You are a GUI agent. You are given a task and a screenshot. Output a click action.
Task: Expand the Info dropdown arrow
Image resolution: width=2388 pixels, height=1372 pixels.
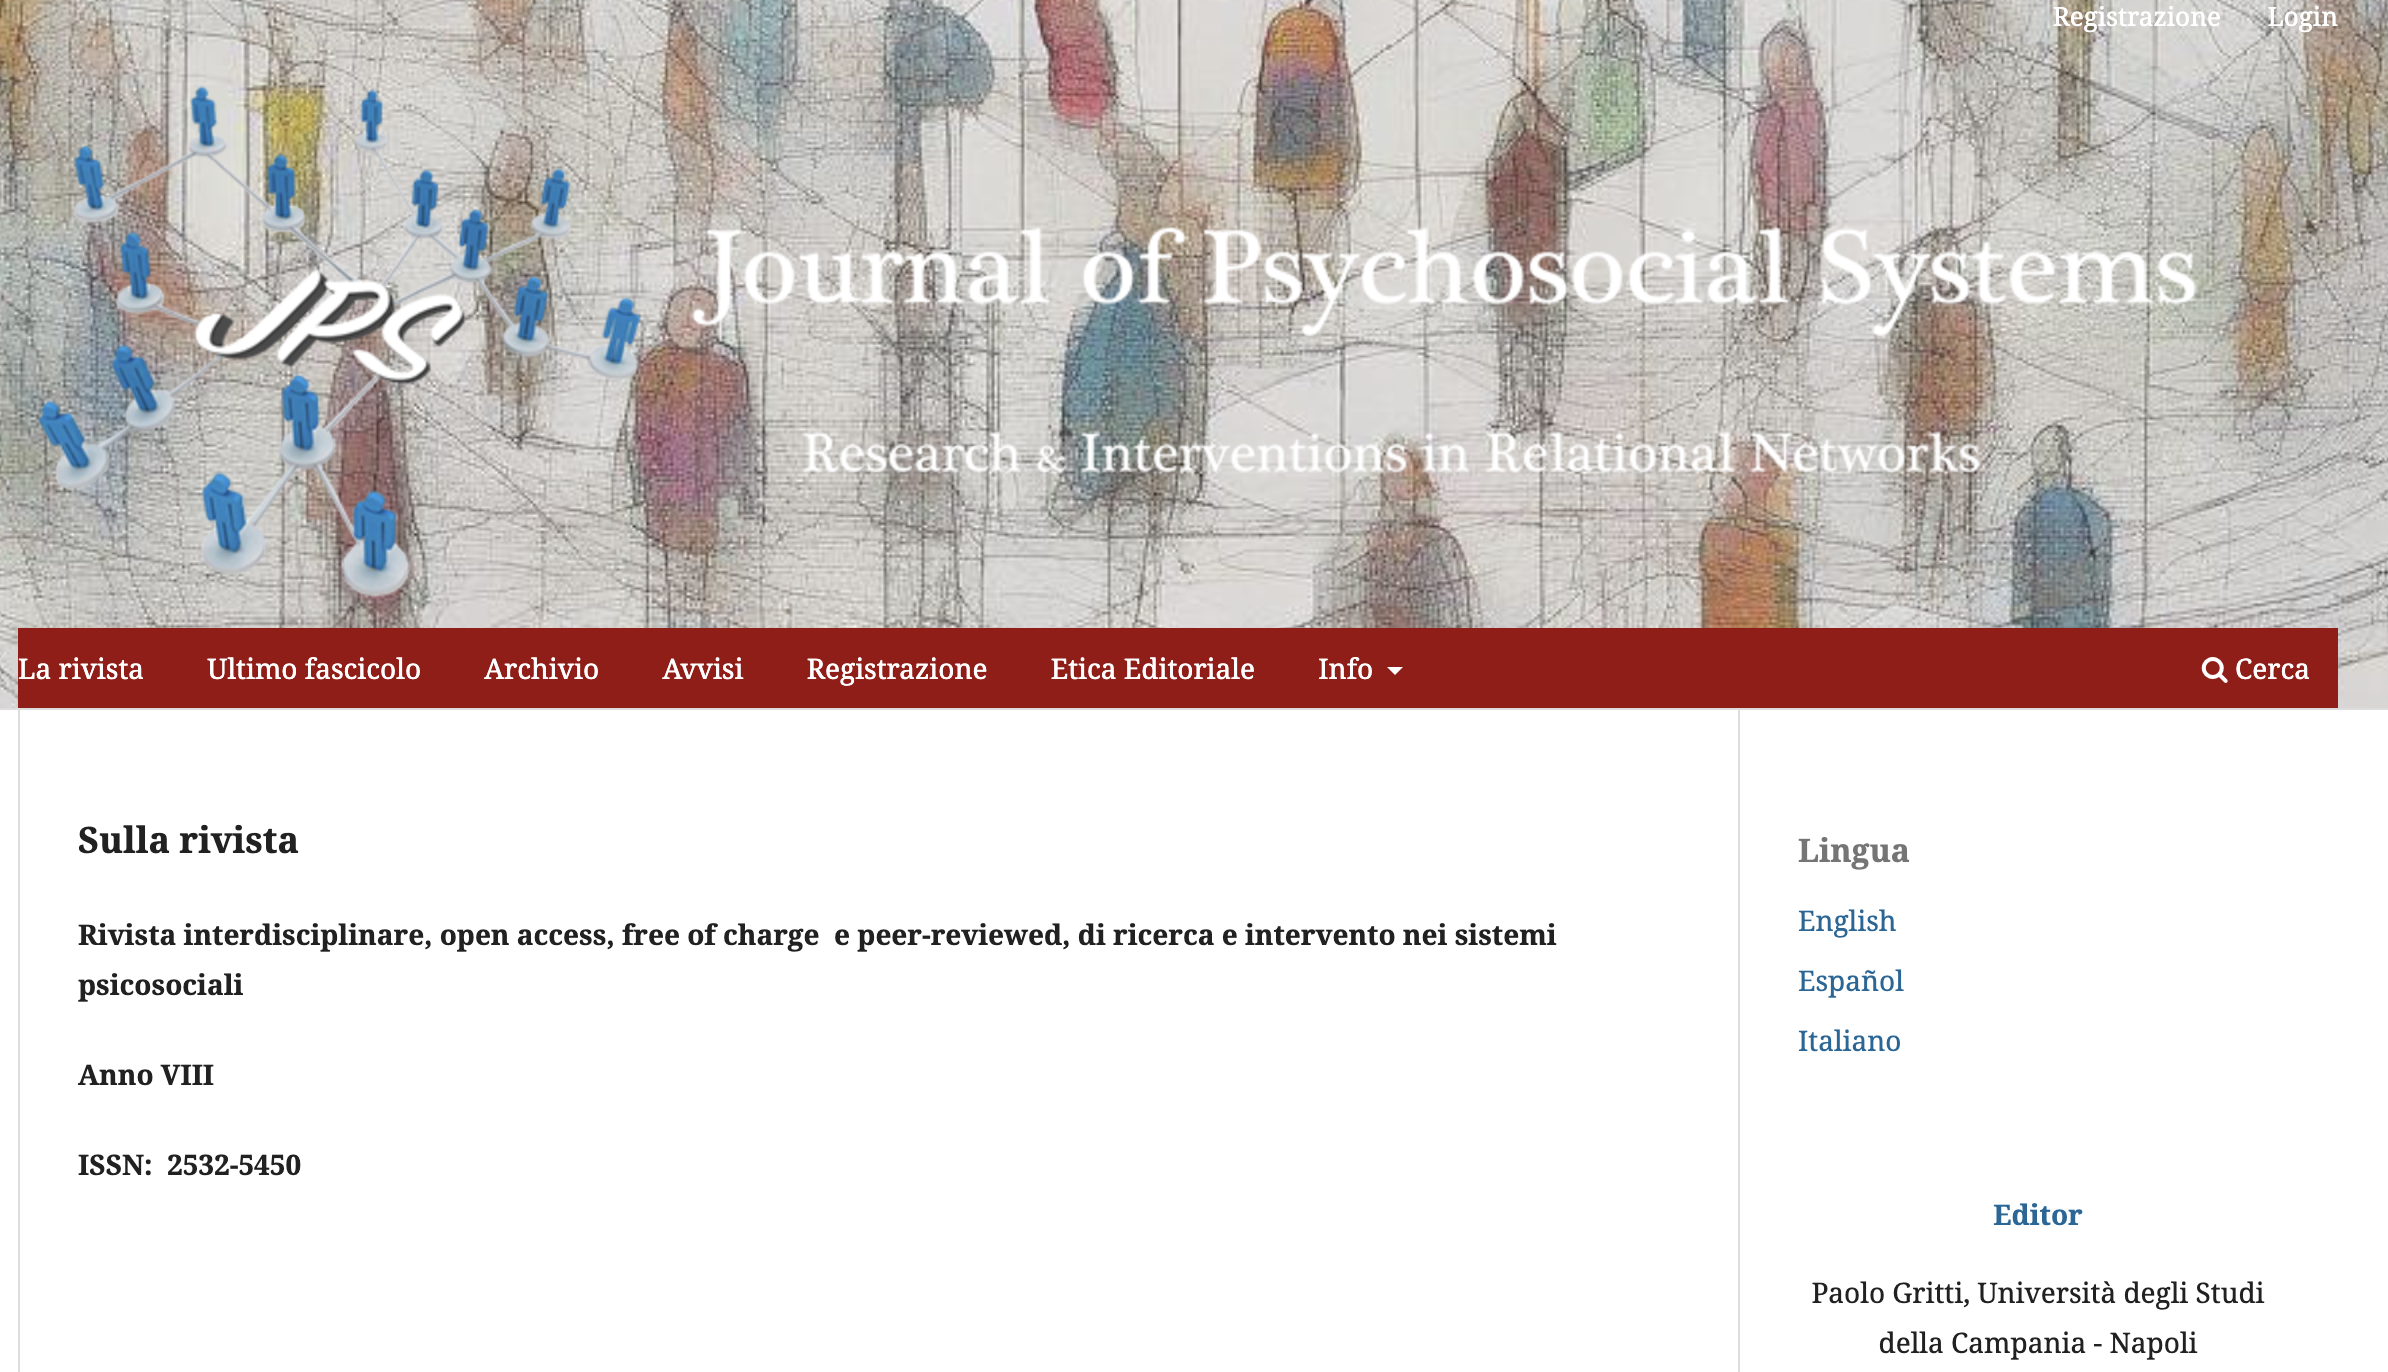coord(1395,671)
